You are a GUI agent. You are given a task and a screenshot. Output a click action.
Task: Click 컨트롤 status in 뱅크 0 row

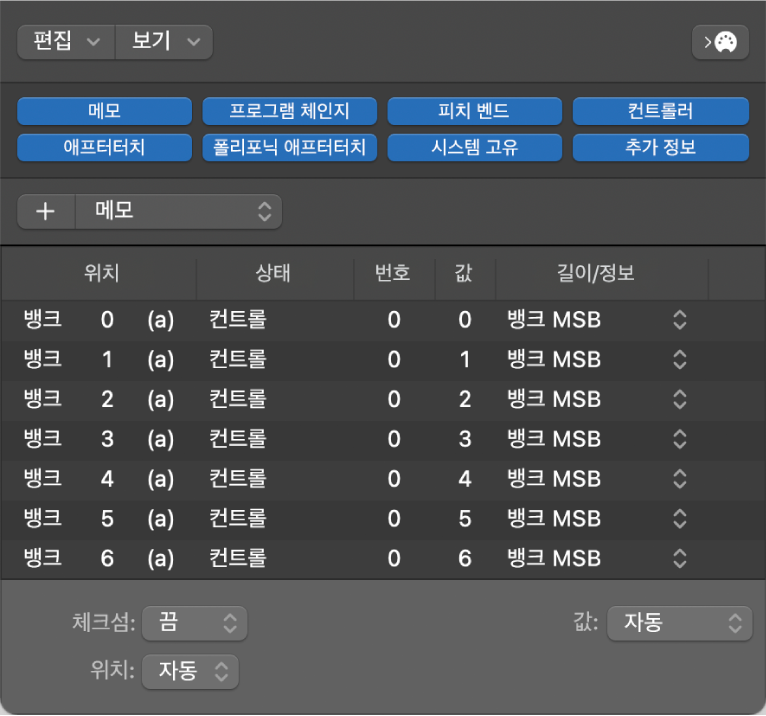click(x=238, y=320)
